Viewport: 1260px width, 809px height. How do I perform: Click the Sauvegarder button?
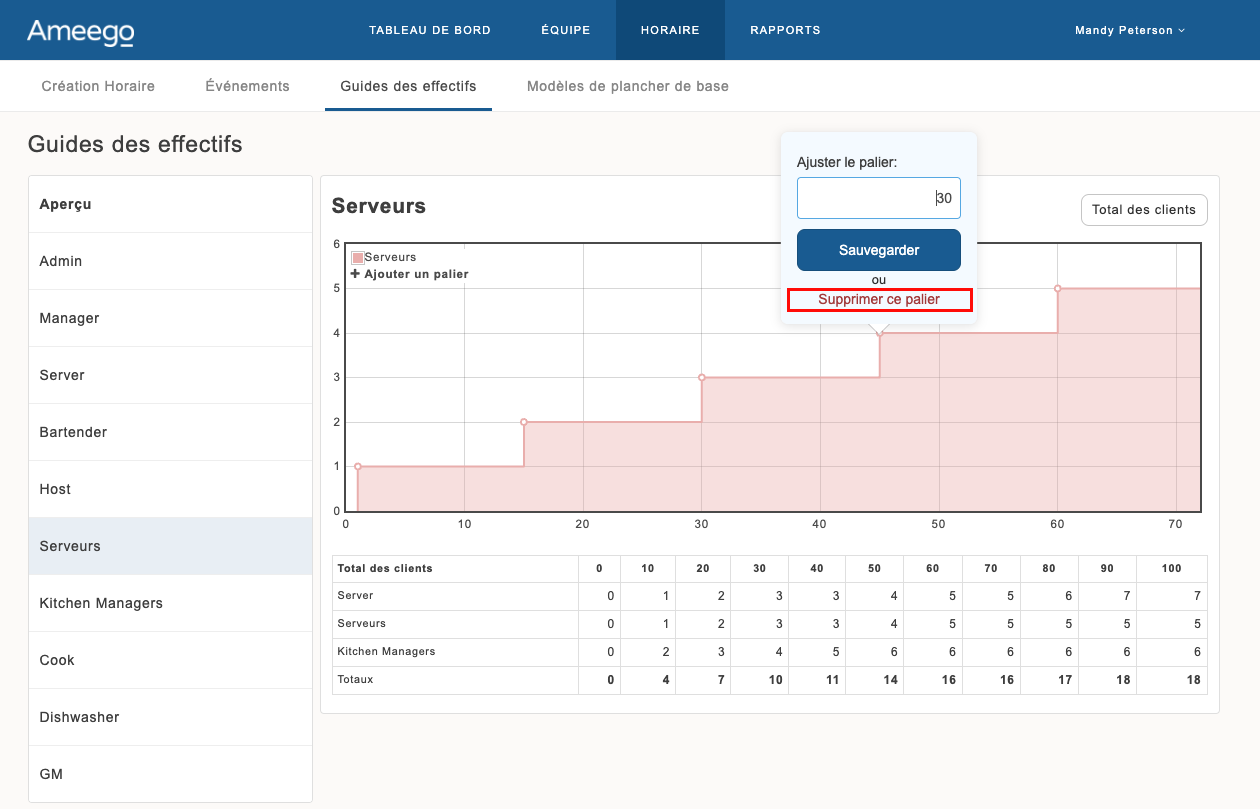point(878,250)
